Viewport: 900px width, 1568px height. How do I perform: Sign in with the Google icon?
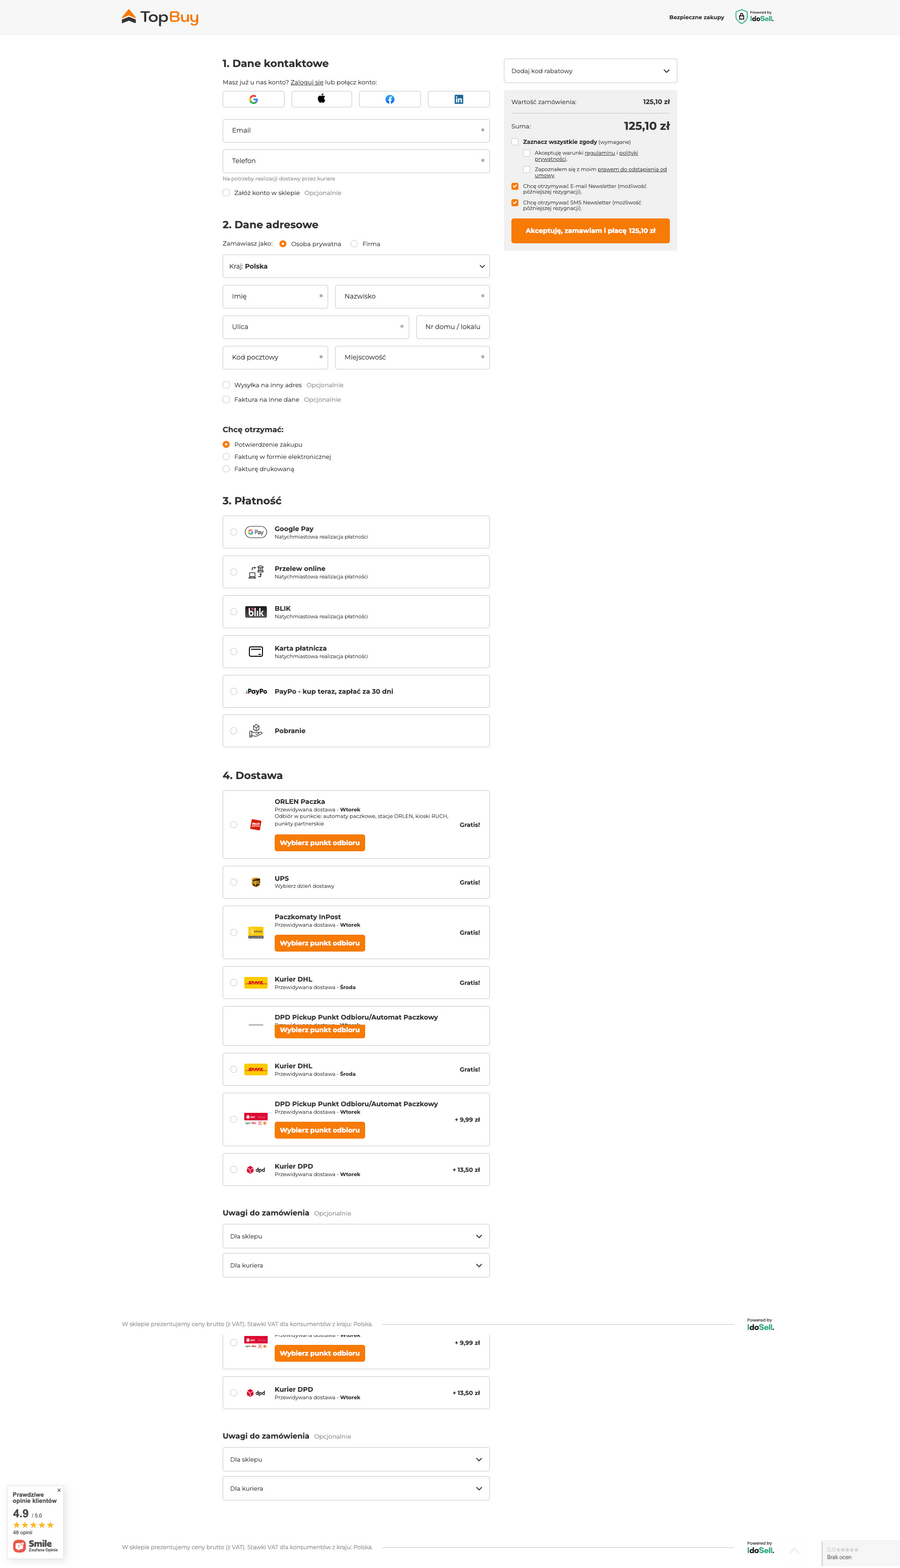(253, 99)
